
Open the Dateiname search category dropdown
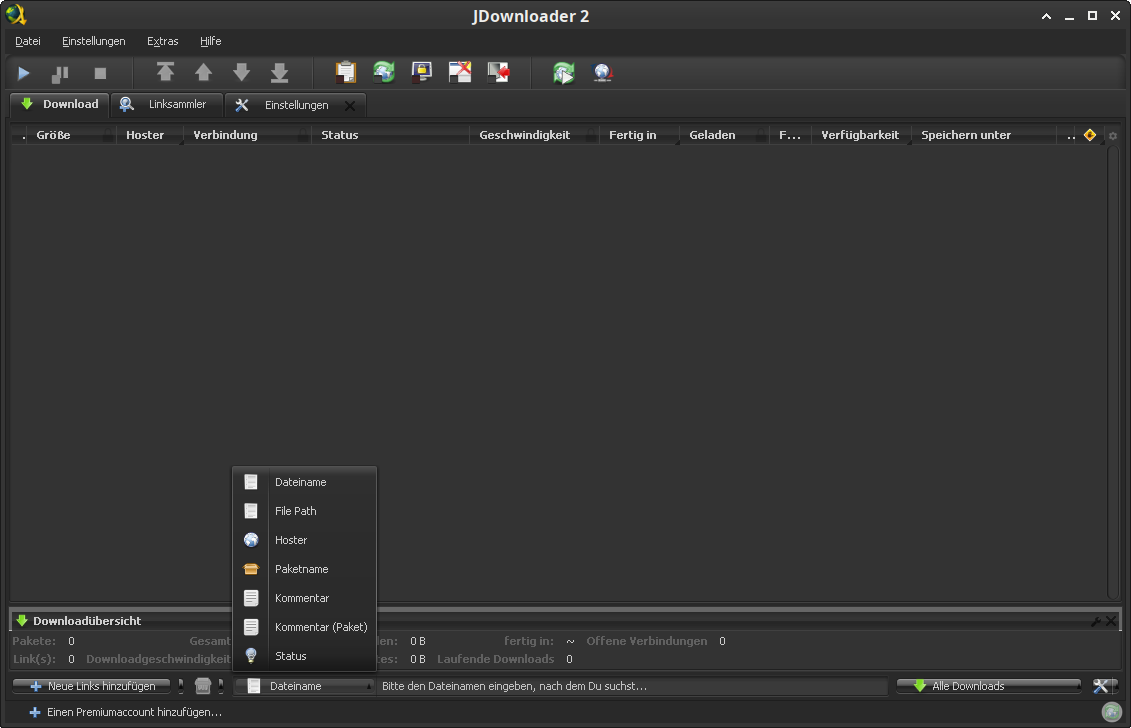(305, 686)
